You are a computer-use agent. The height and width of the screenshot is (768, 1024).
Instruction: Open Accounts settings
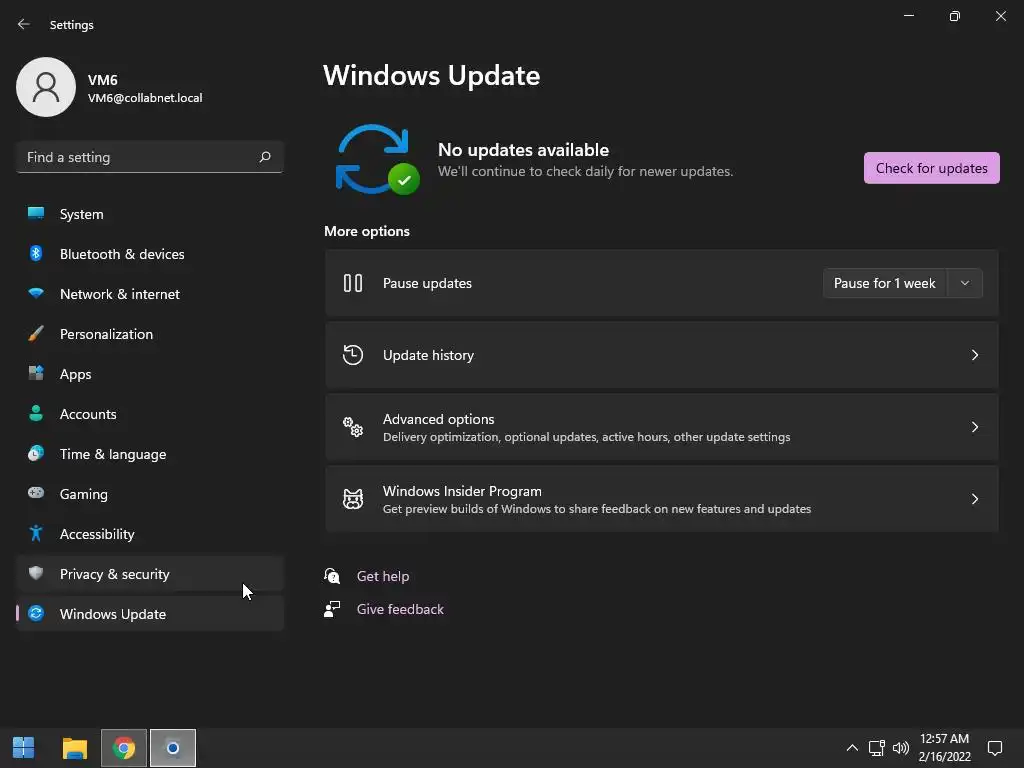pos(150,413)
